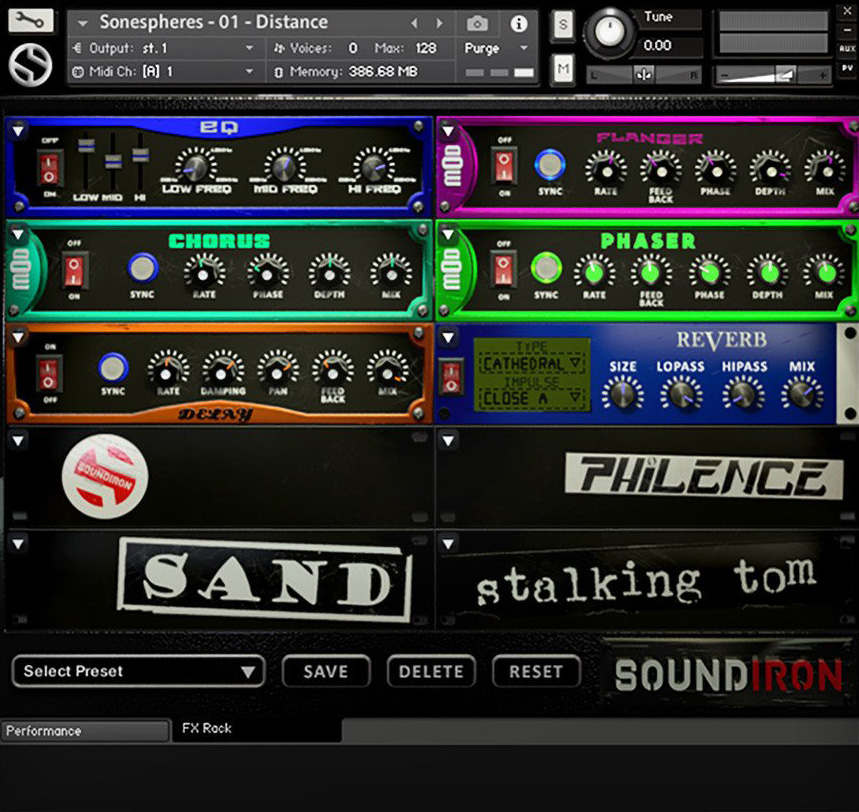The image size is (859, 812).
Task: Click the circular Soundiron badge on empty FX slot
Action: click(103, 477)
